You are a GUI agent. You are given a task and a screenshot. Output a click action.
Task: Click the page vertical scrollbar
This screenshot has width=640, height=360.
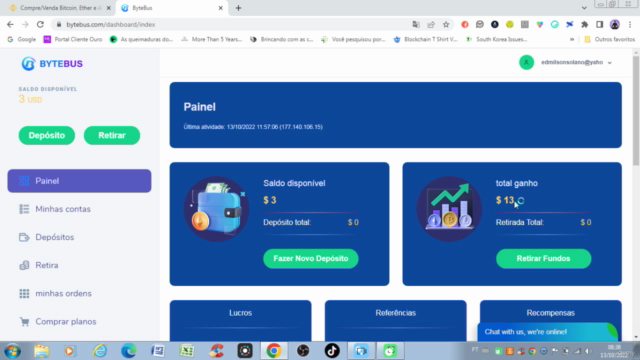636,111
